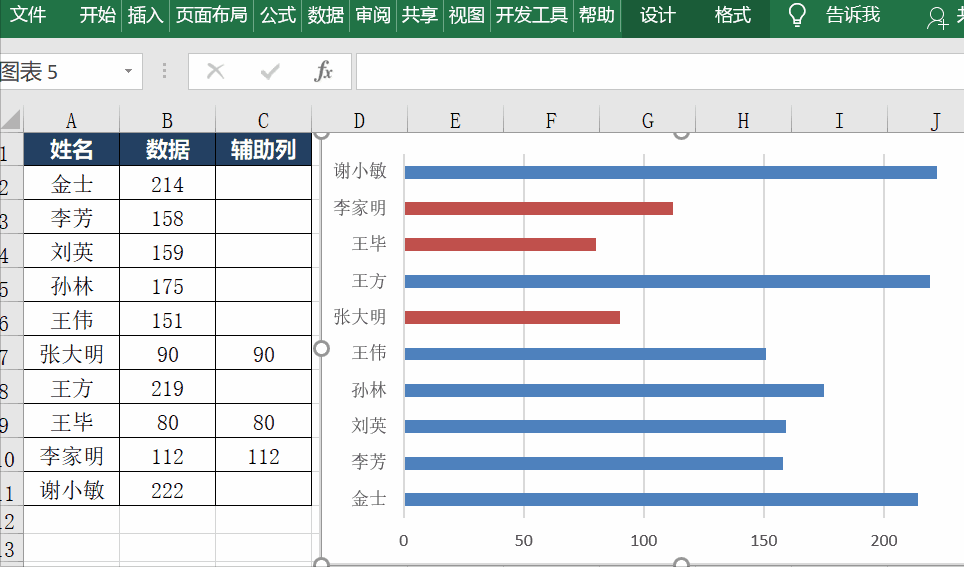
Task: Open the 公式 ribbon tab
Action: pyautogui.click(x=278, y=15)
